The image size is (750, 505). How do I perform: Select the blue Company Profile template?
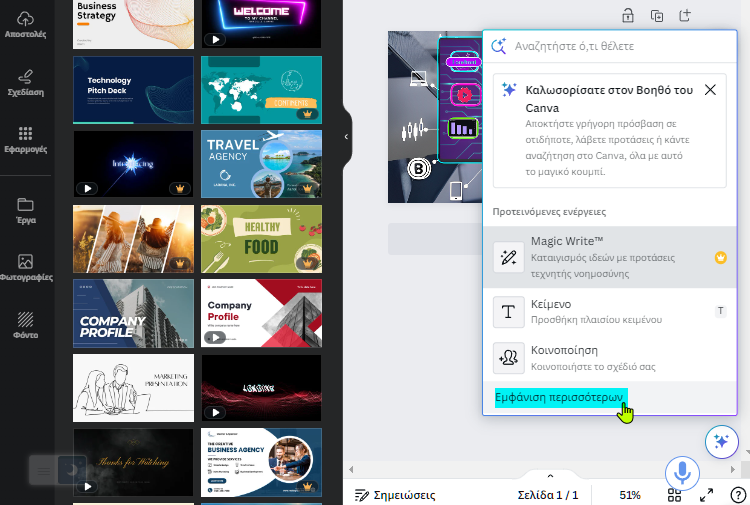[x=133, y=314]
